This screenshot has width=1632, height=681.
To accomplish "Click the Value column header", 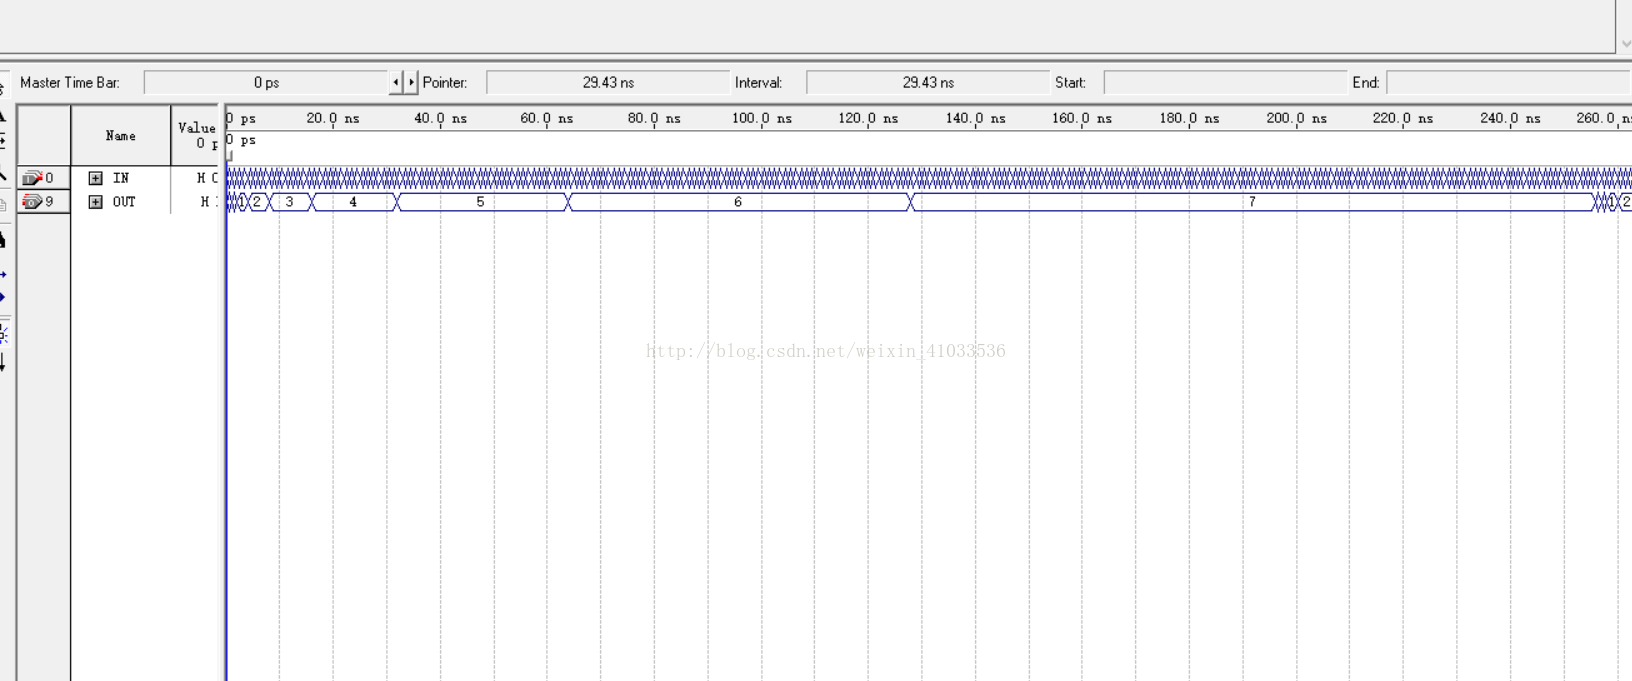I will point(196,136).
